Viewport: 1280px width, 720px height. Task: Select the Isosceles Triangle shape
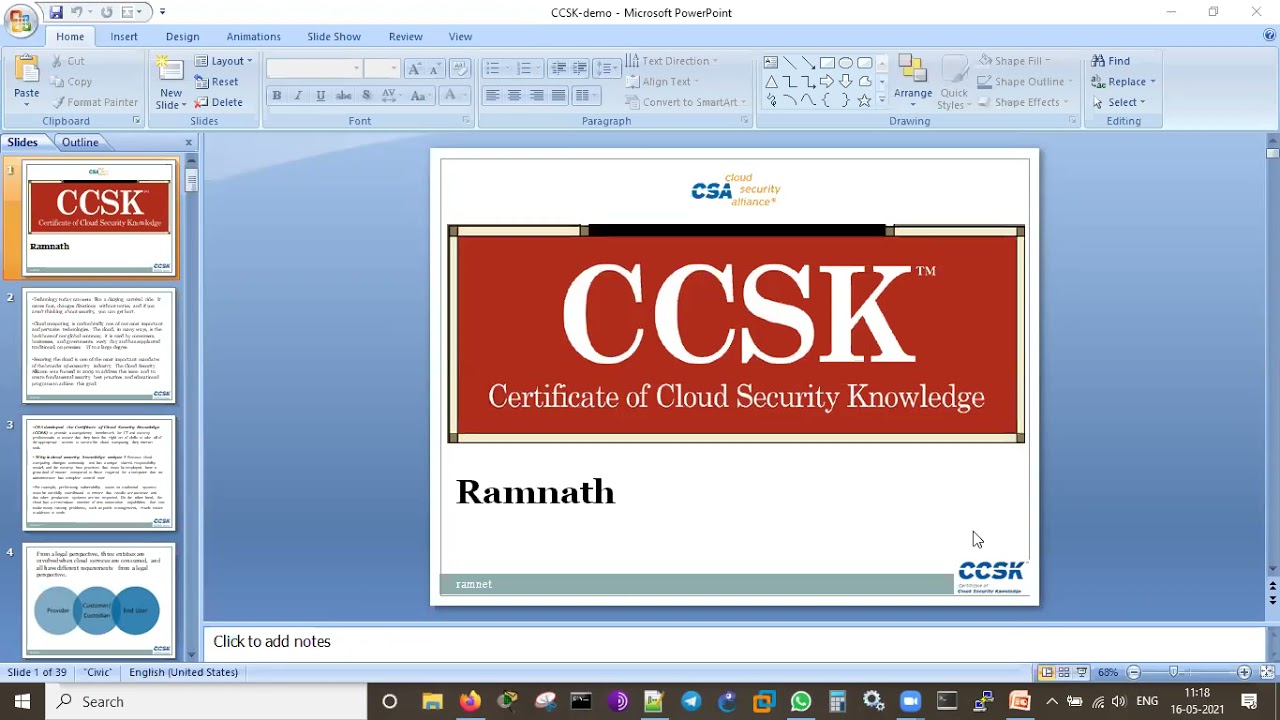771,81
